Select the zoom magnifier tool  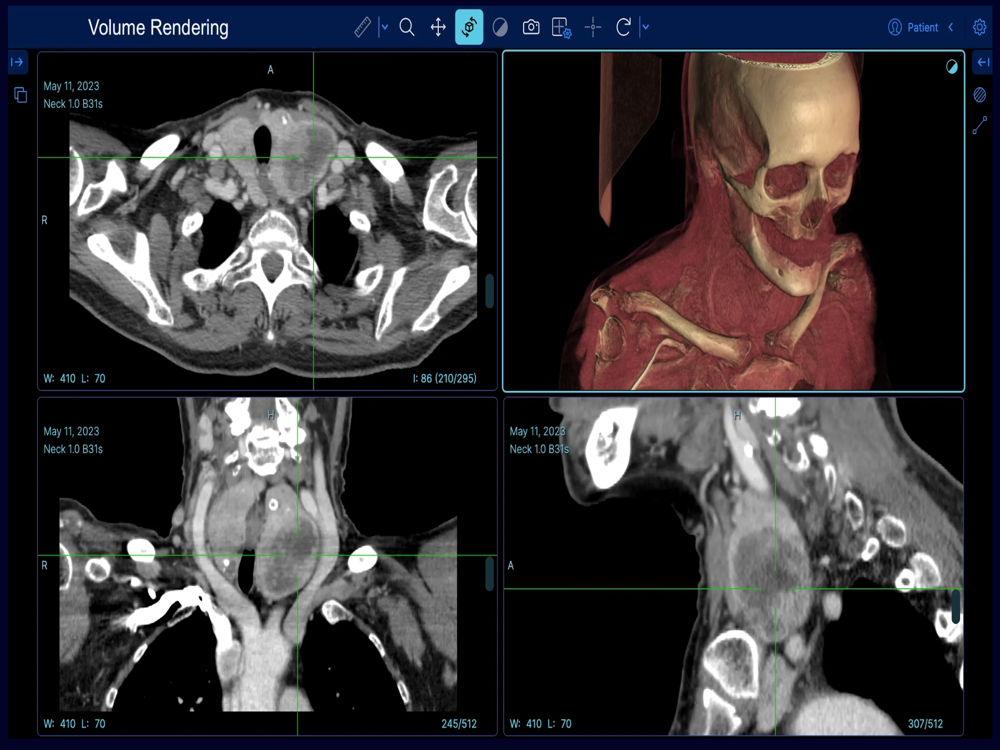407,27
